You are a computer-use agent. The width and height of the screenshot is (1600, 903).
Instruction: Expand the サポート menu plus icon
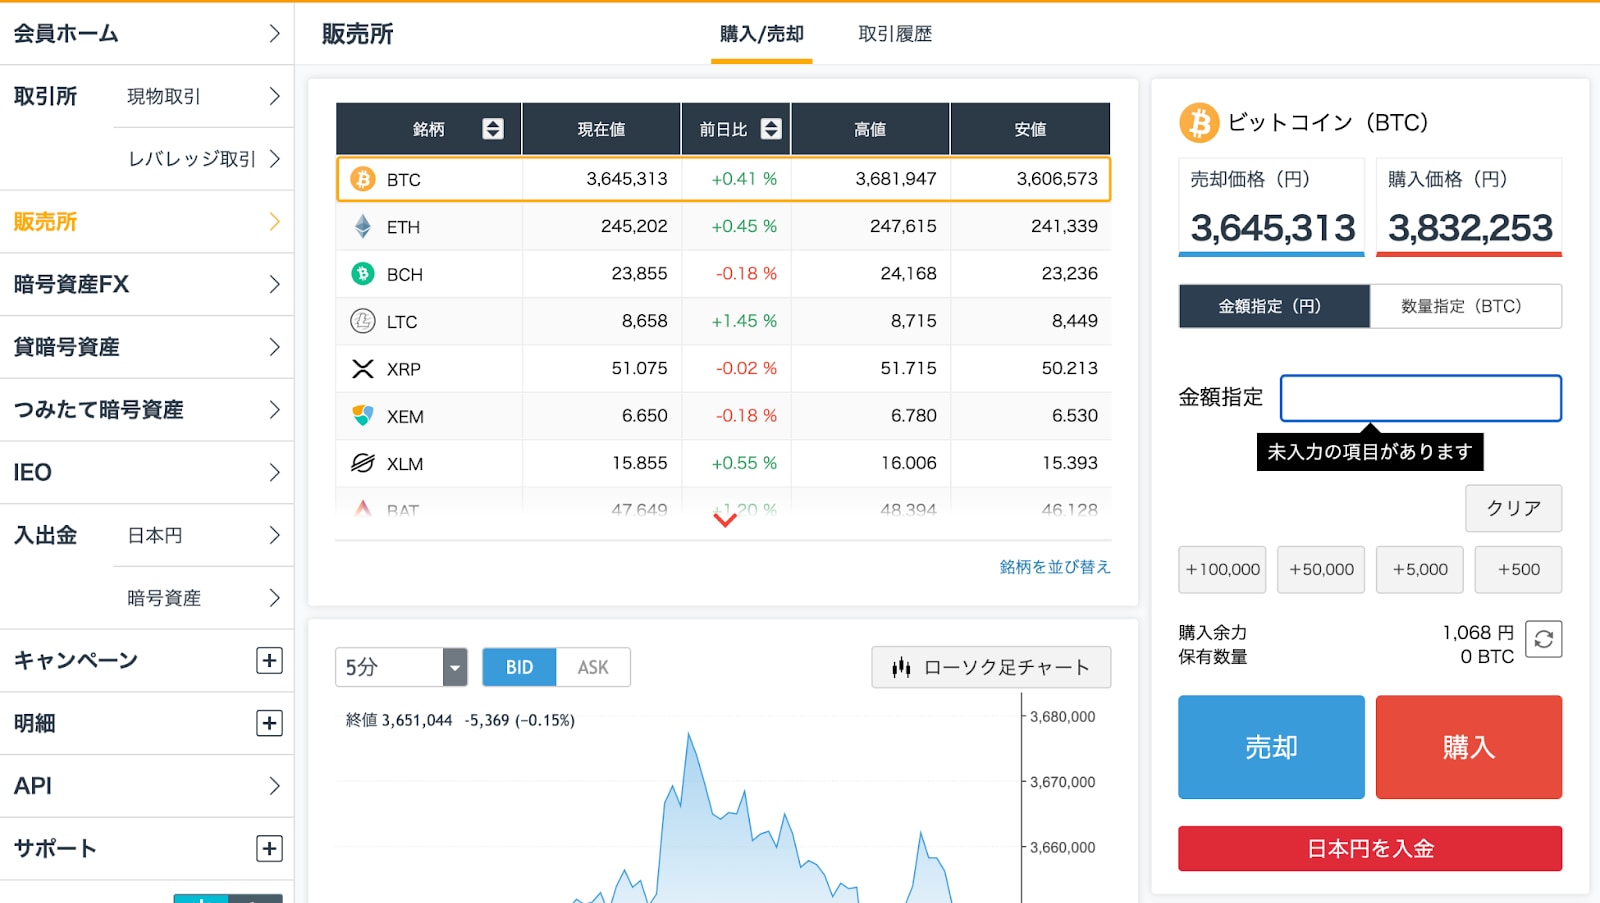(269, 848)
